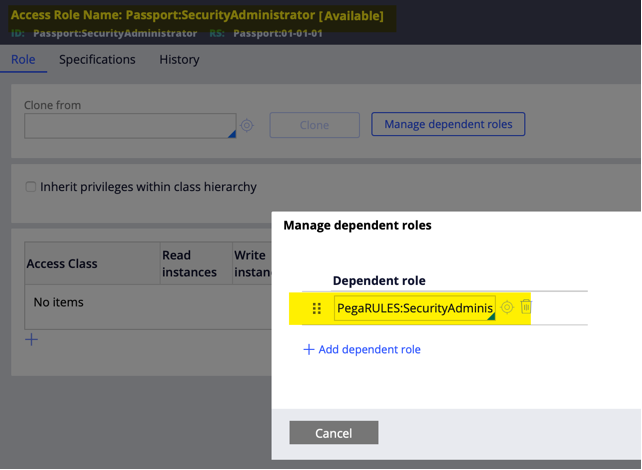This screenshot has width=642, height=470.
Task: Click the ID Passport:SecurityAdministrator value
Action: click(x=115, y=34)
